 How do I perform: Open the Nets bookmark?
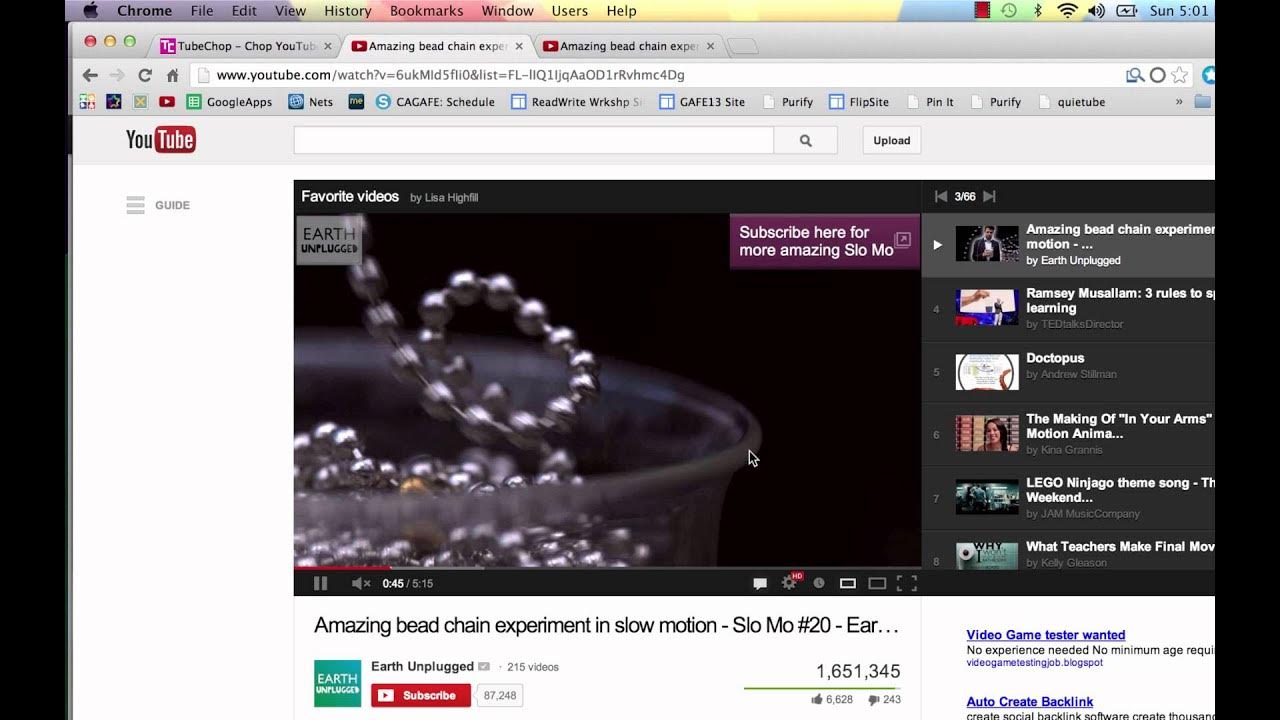point(311,102)
